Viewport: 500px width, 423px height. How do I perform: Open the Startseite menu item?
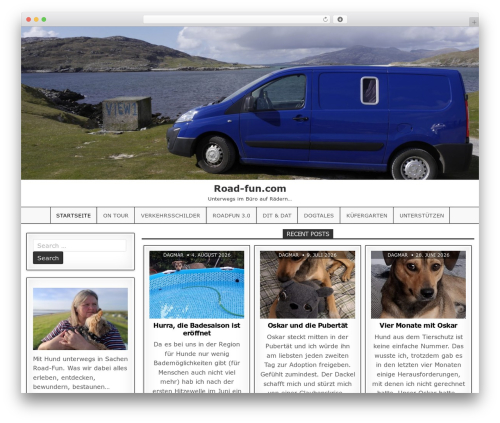point(73,216)
